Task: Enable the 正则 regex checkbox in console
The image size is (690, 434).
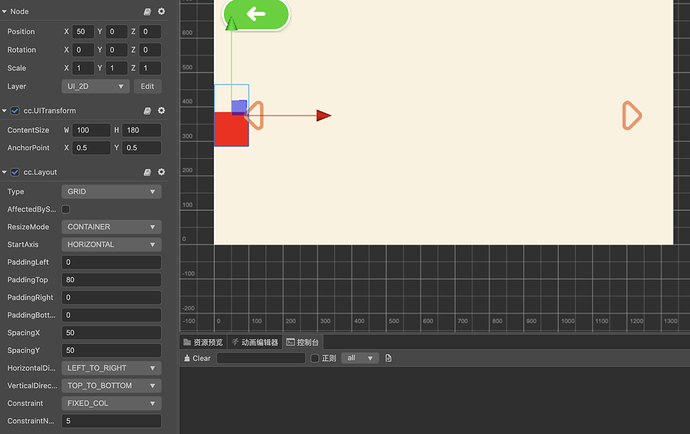Action: click(315, 358)
